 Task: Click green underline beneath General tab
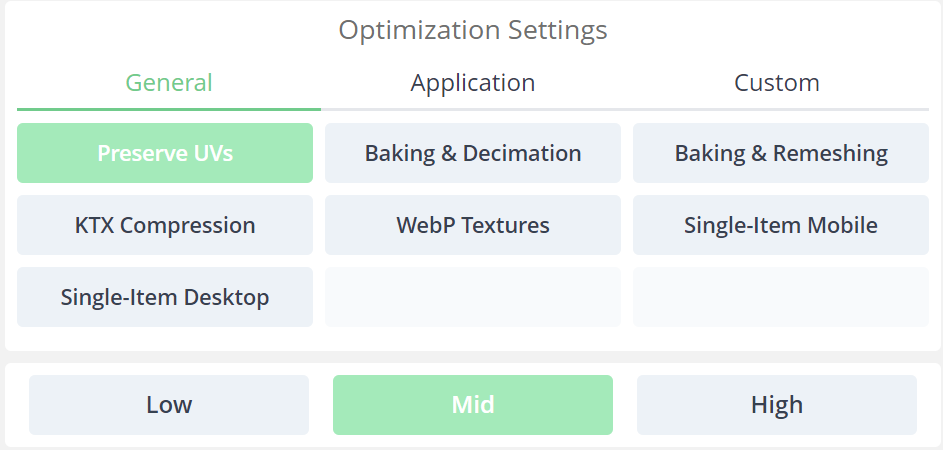[x=169, y=109]
